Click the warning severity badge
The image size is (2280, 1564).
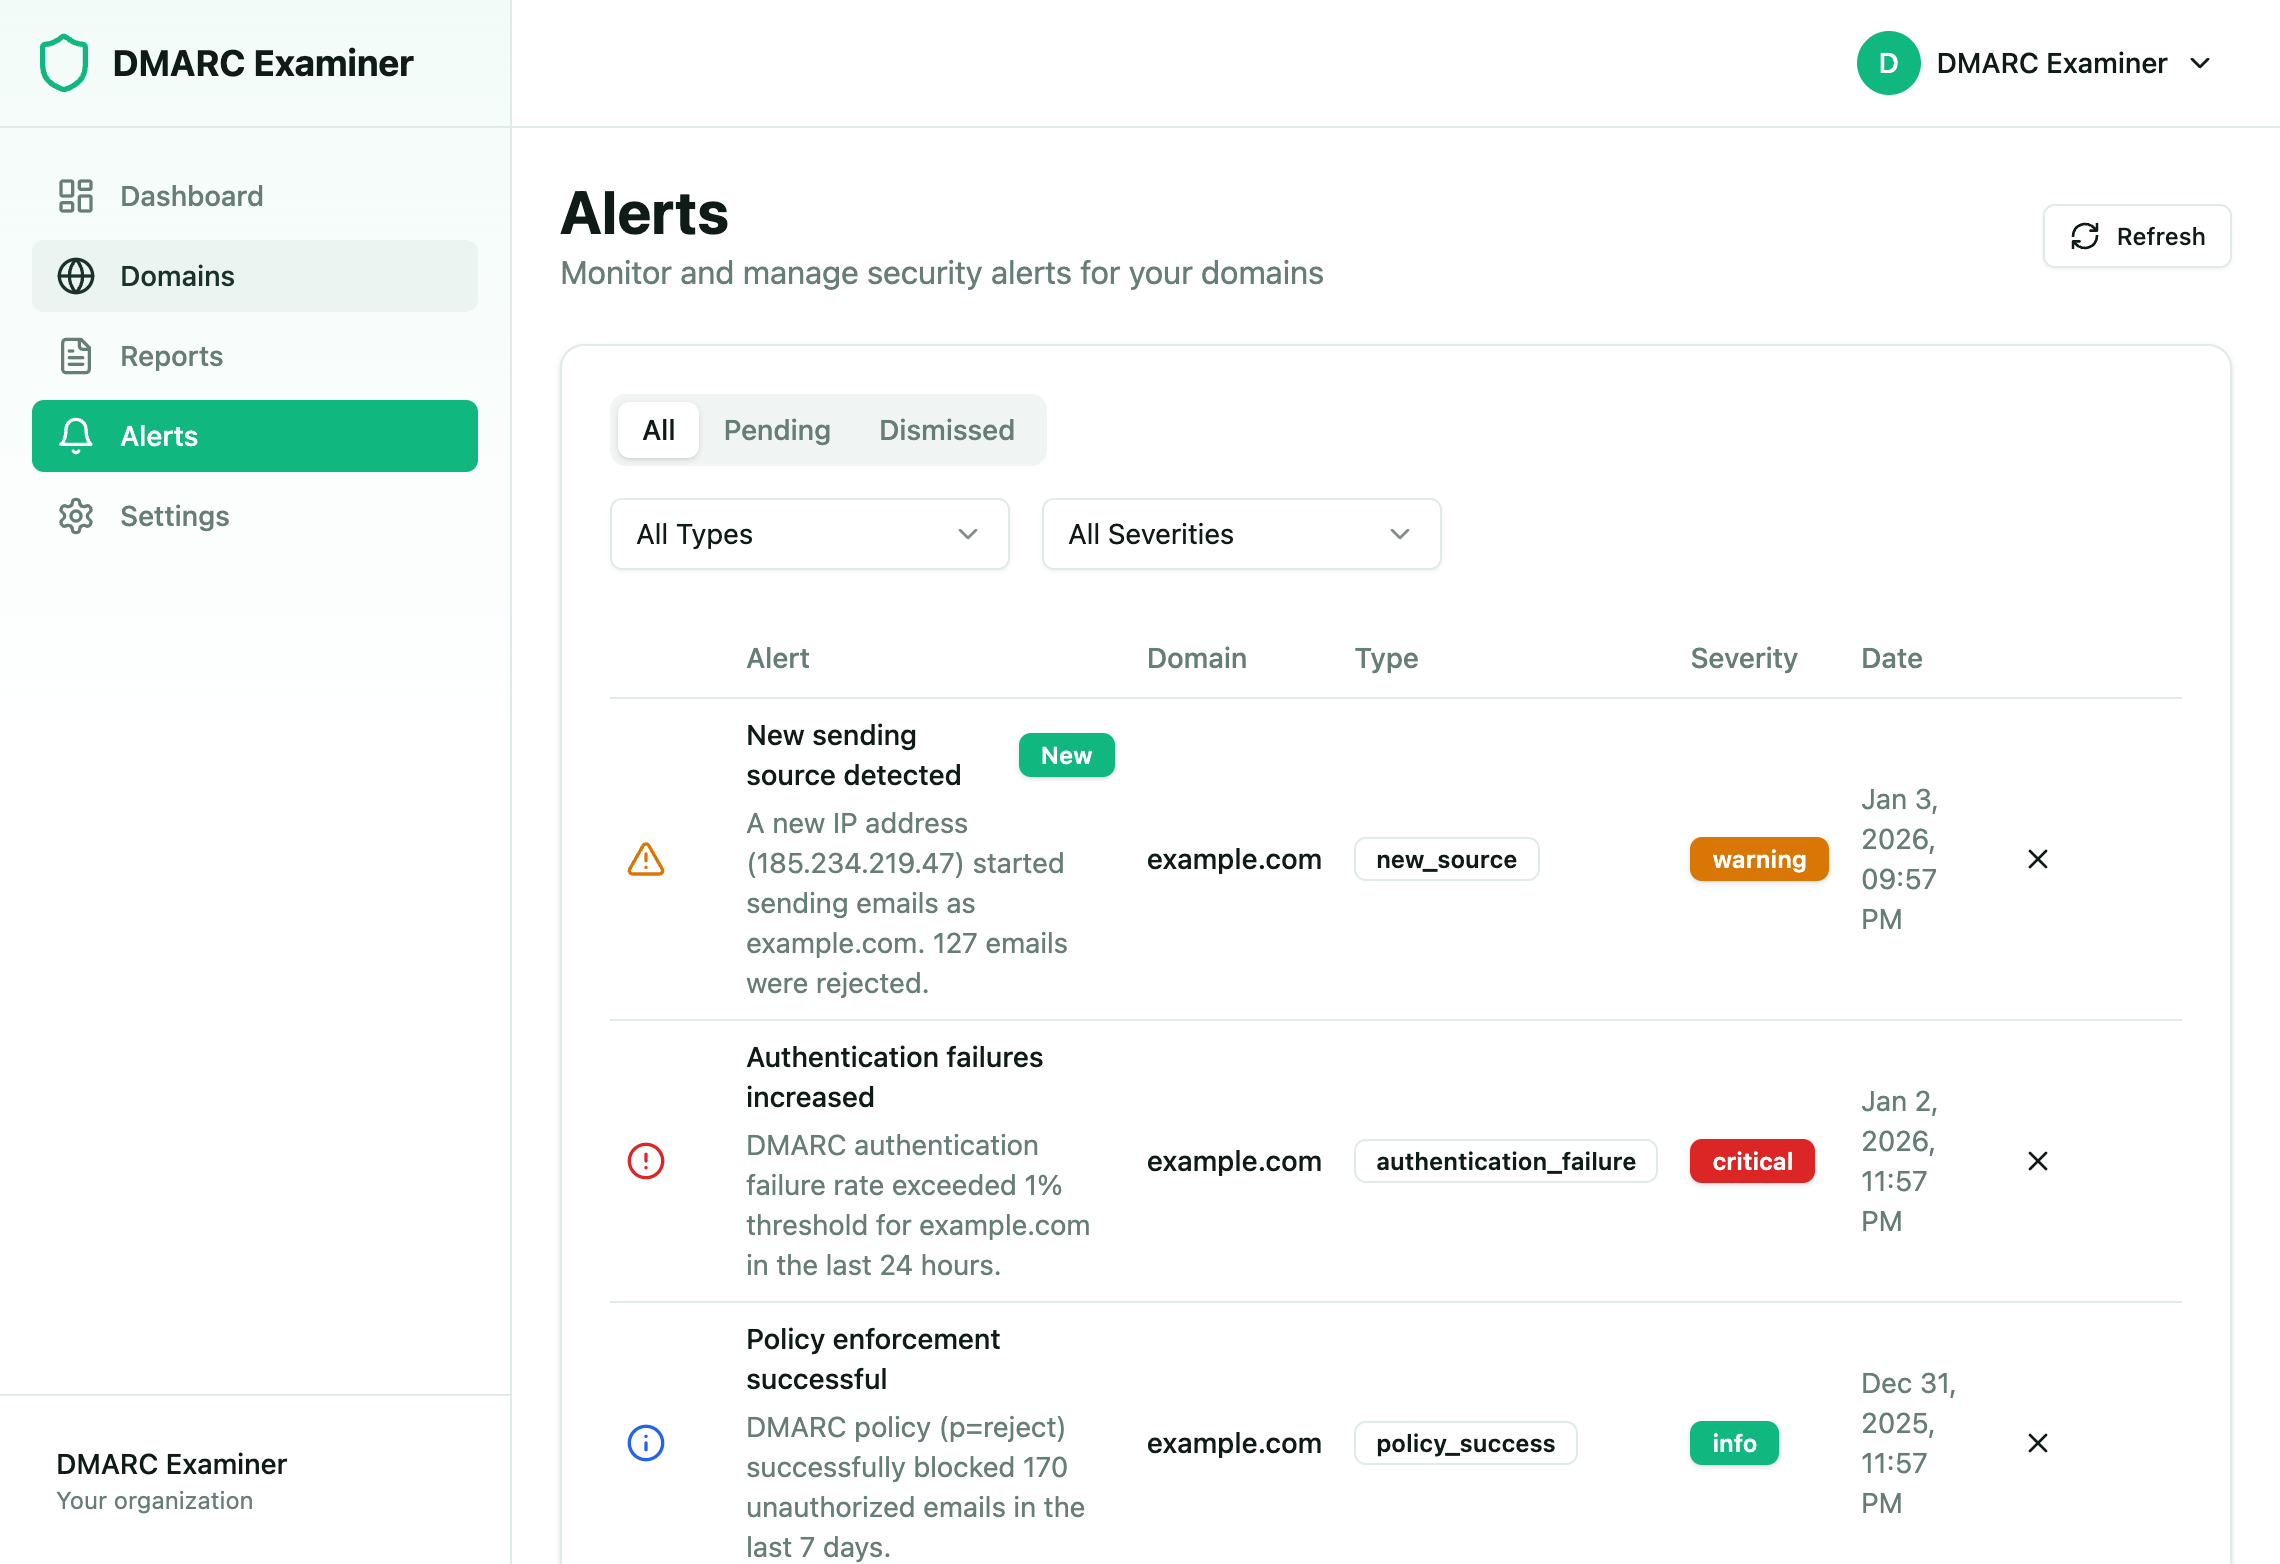tap(1758, 859)
